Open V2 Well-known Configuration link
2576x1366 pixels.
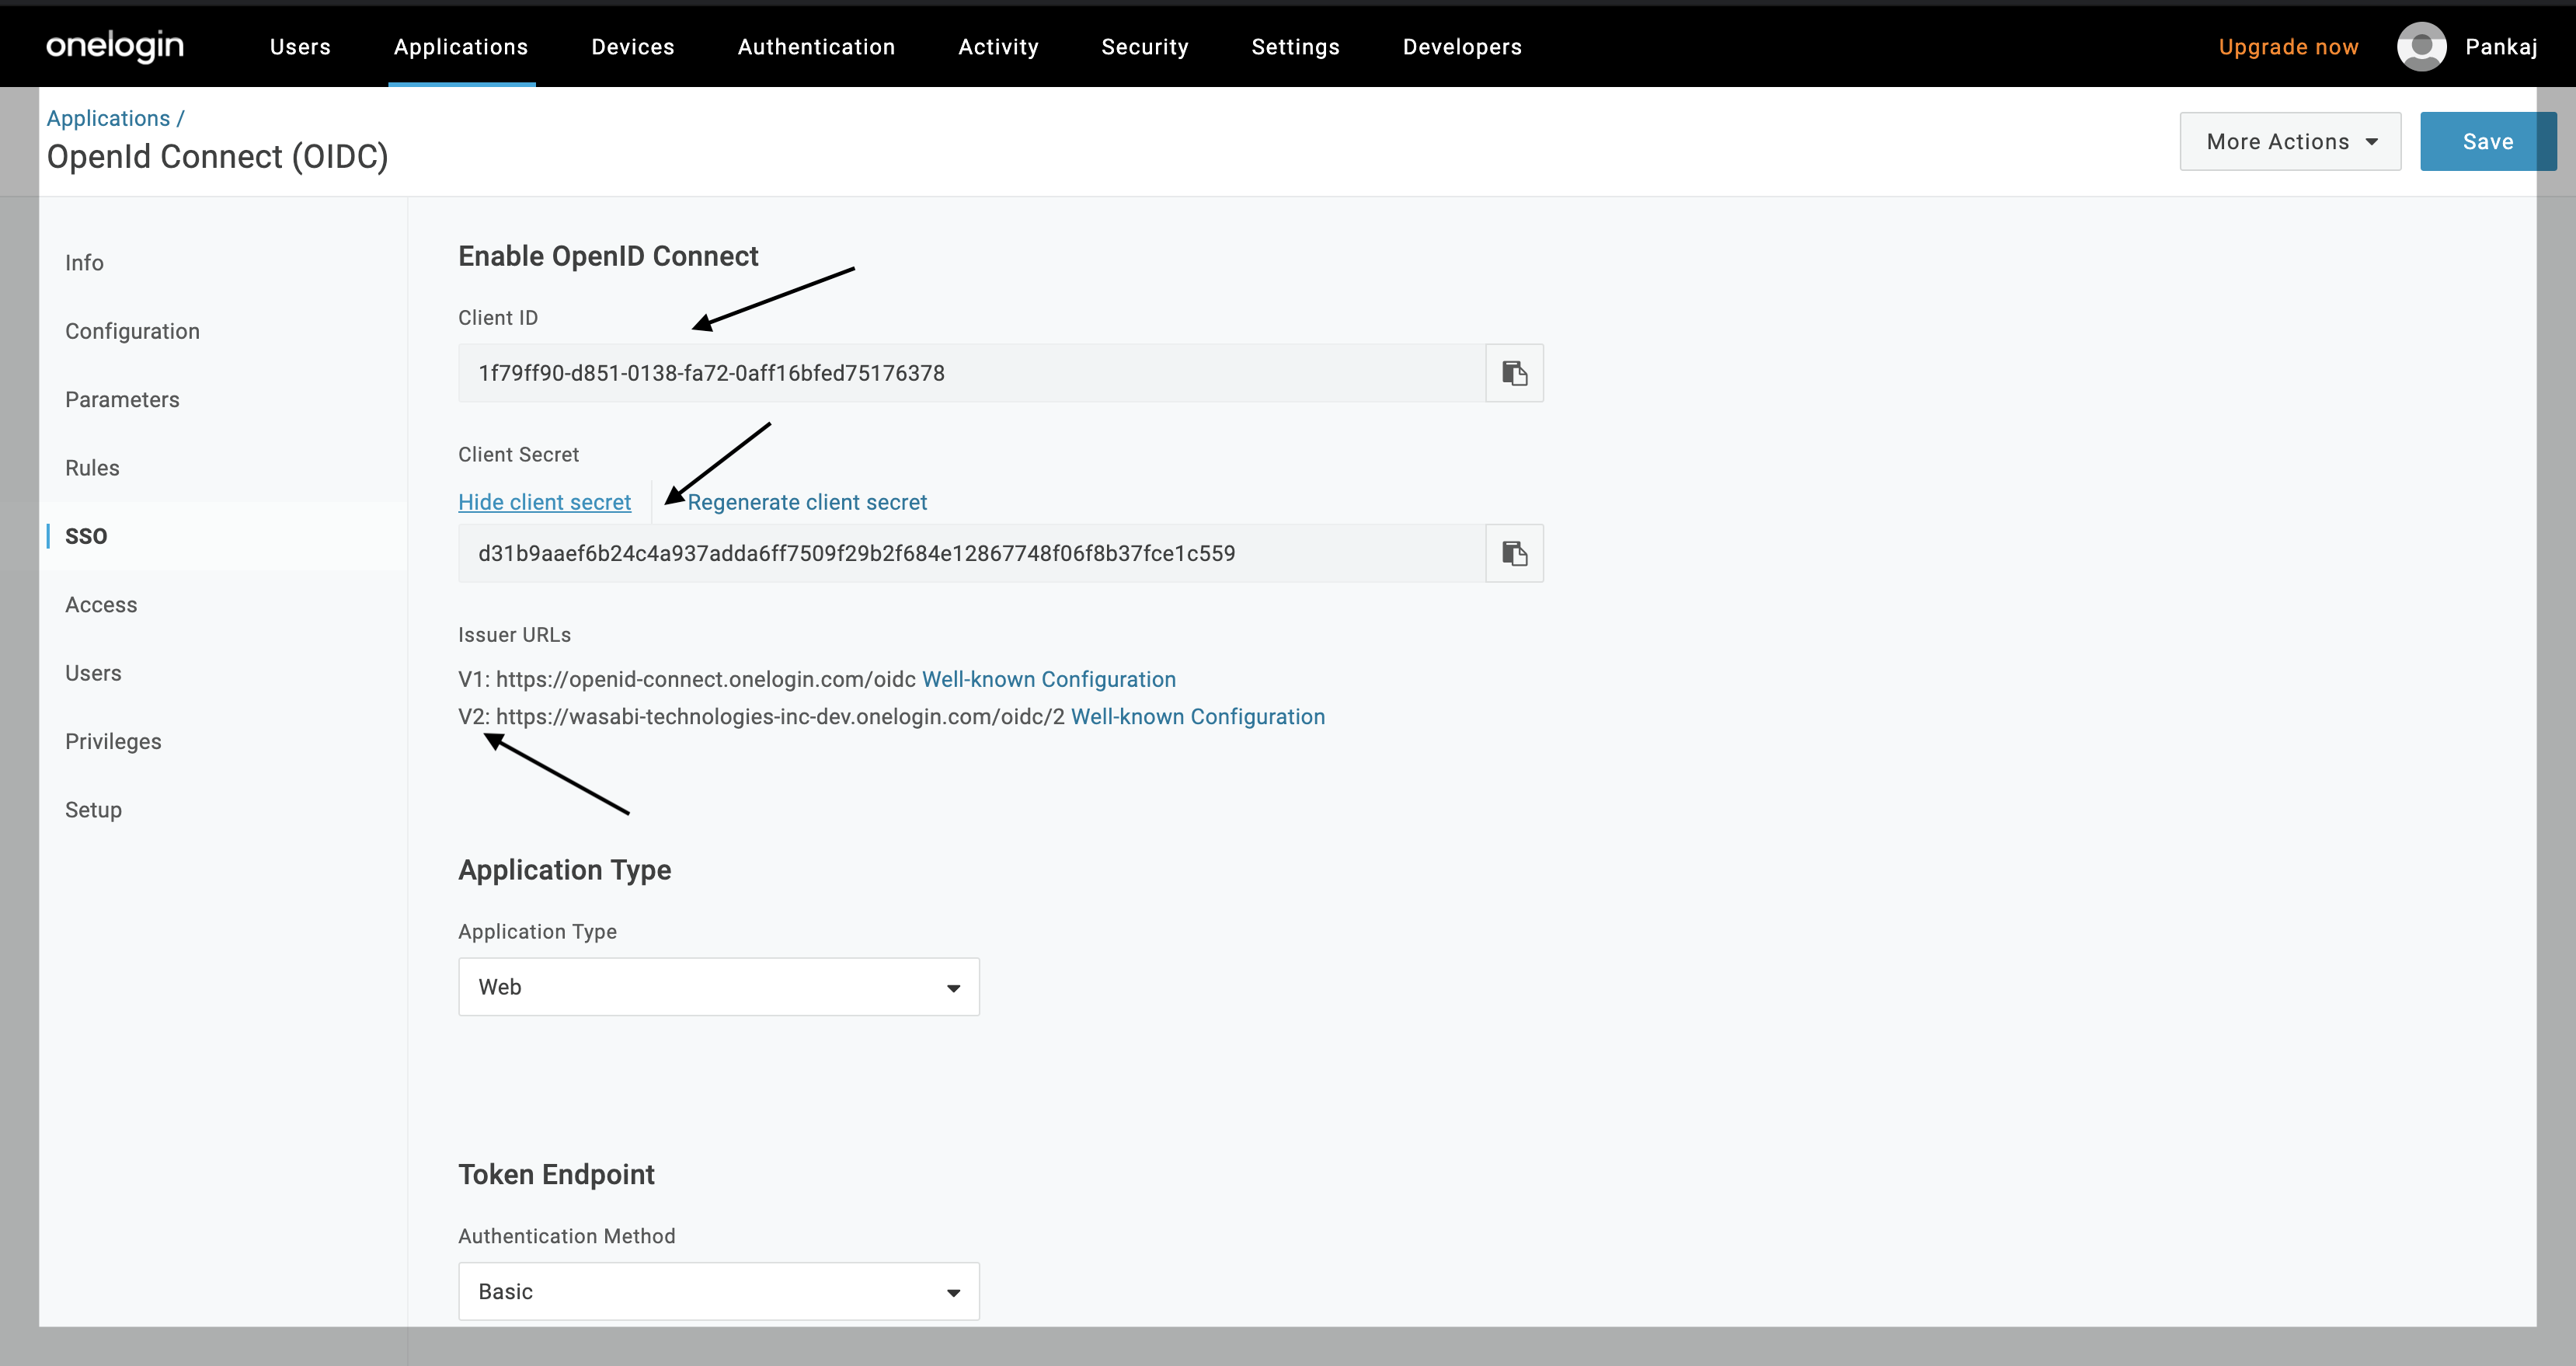tap(1197, 717)
